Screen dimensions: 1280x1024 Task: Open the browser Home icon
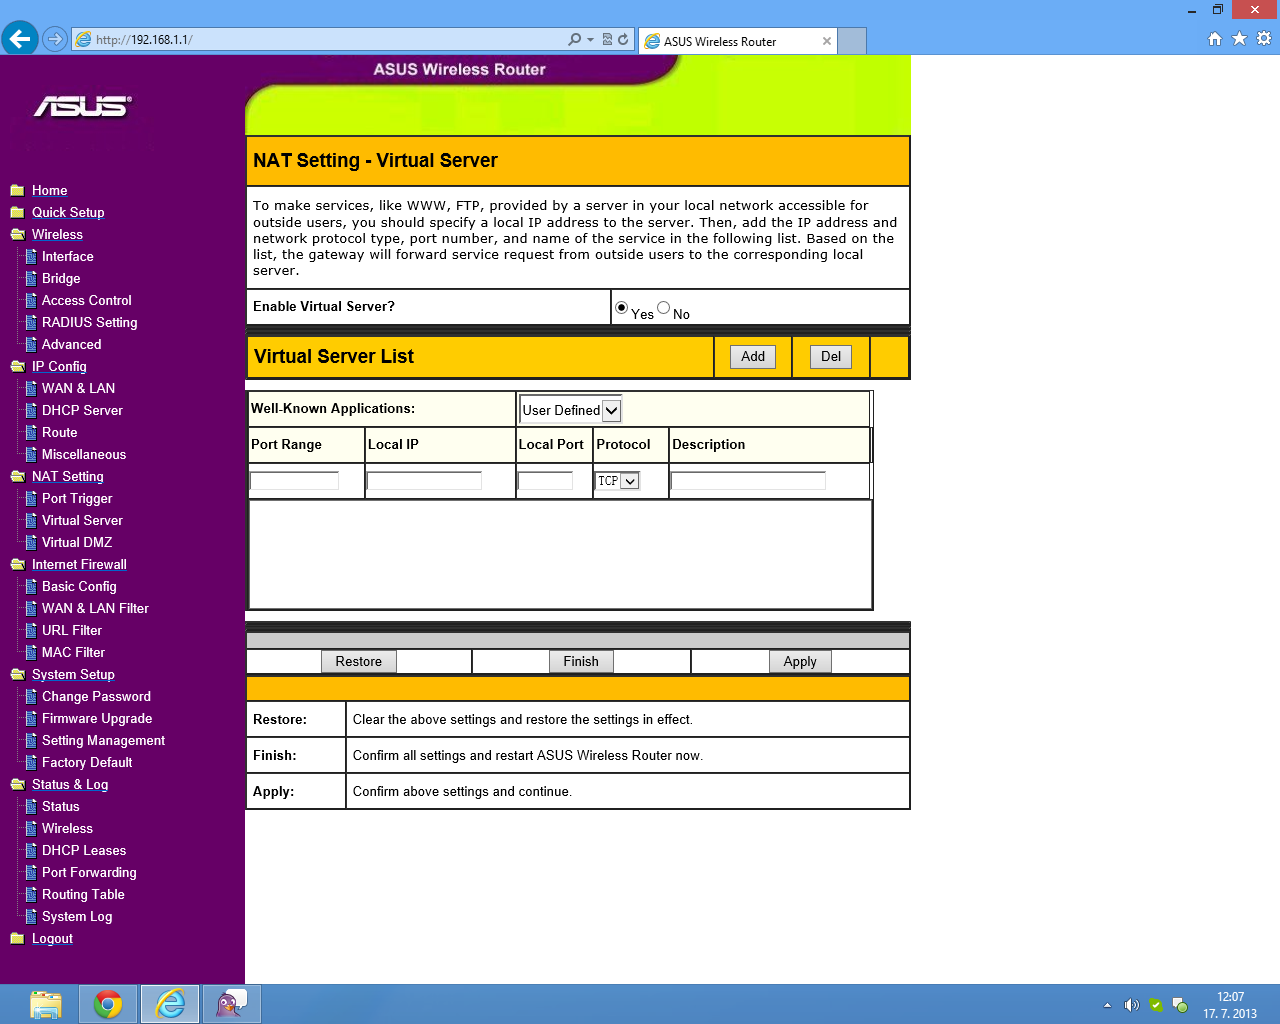[x=1215, y=39]
